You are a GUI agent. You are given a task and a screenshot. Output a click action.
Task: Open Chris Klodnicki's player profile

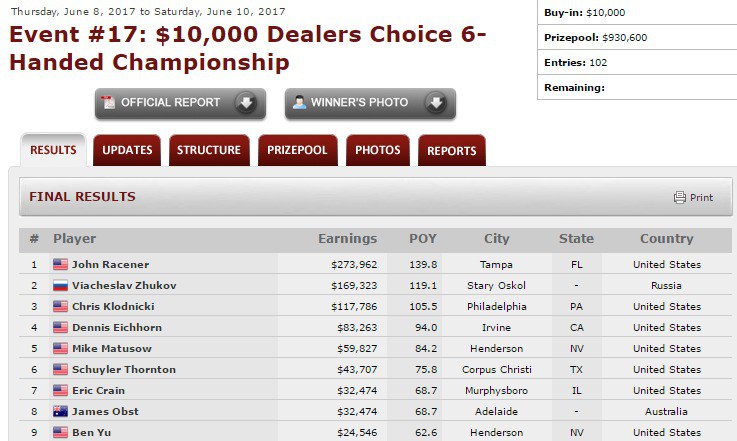tap(113, 307)
